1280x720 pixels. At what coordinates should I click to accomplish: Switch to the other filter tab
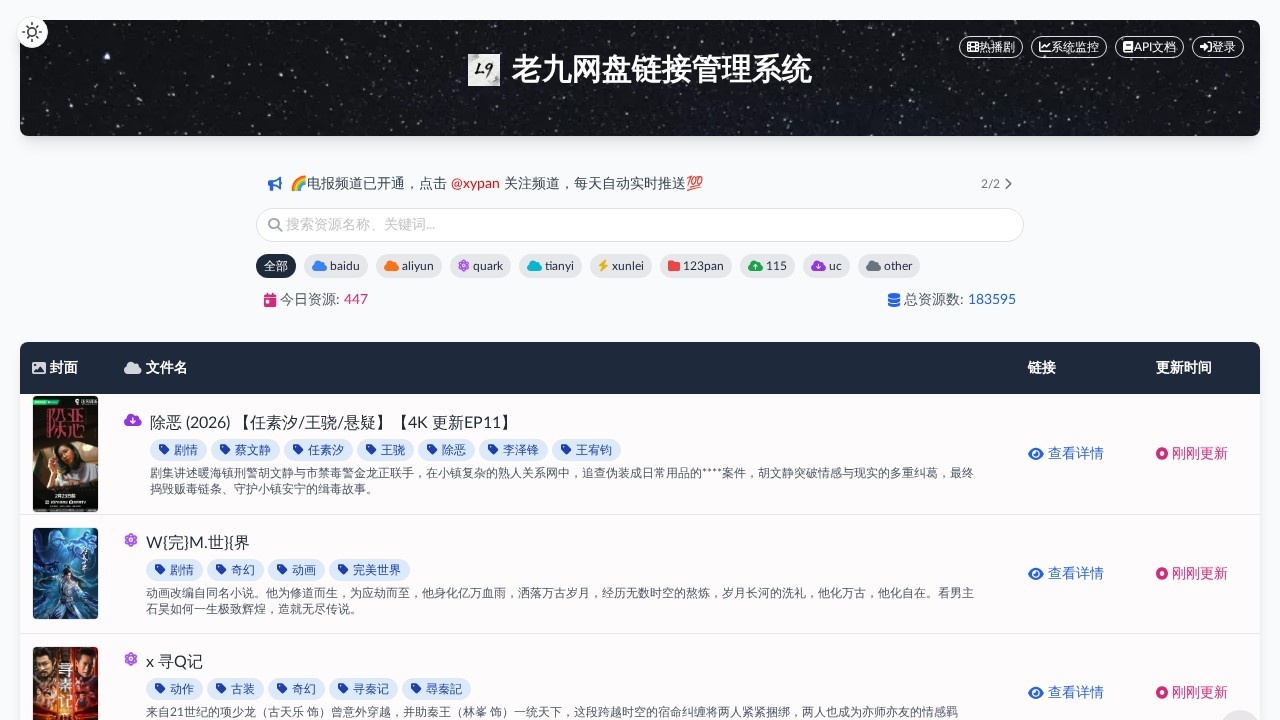(888, 266)
